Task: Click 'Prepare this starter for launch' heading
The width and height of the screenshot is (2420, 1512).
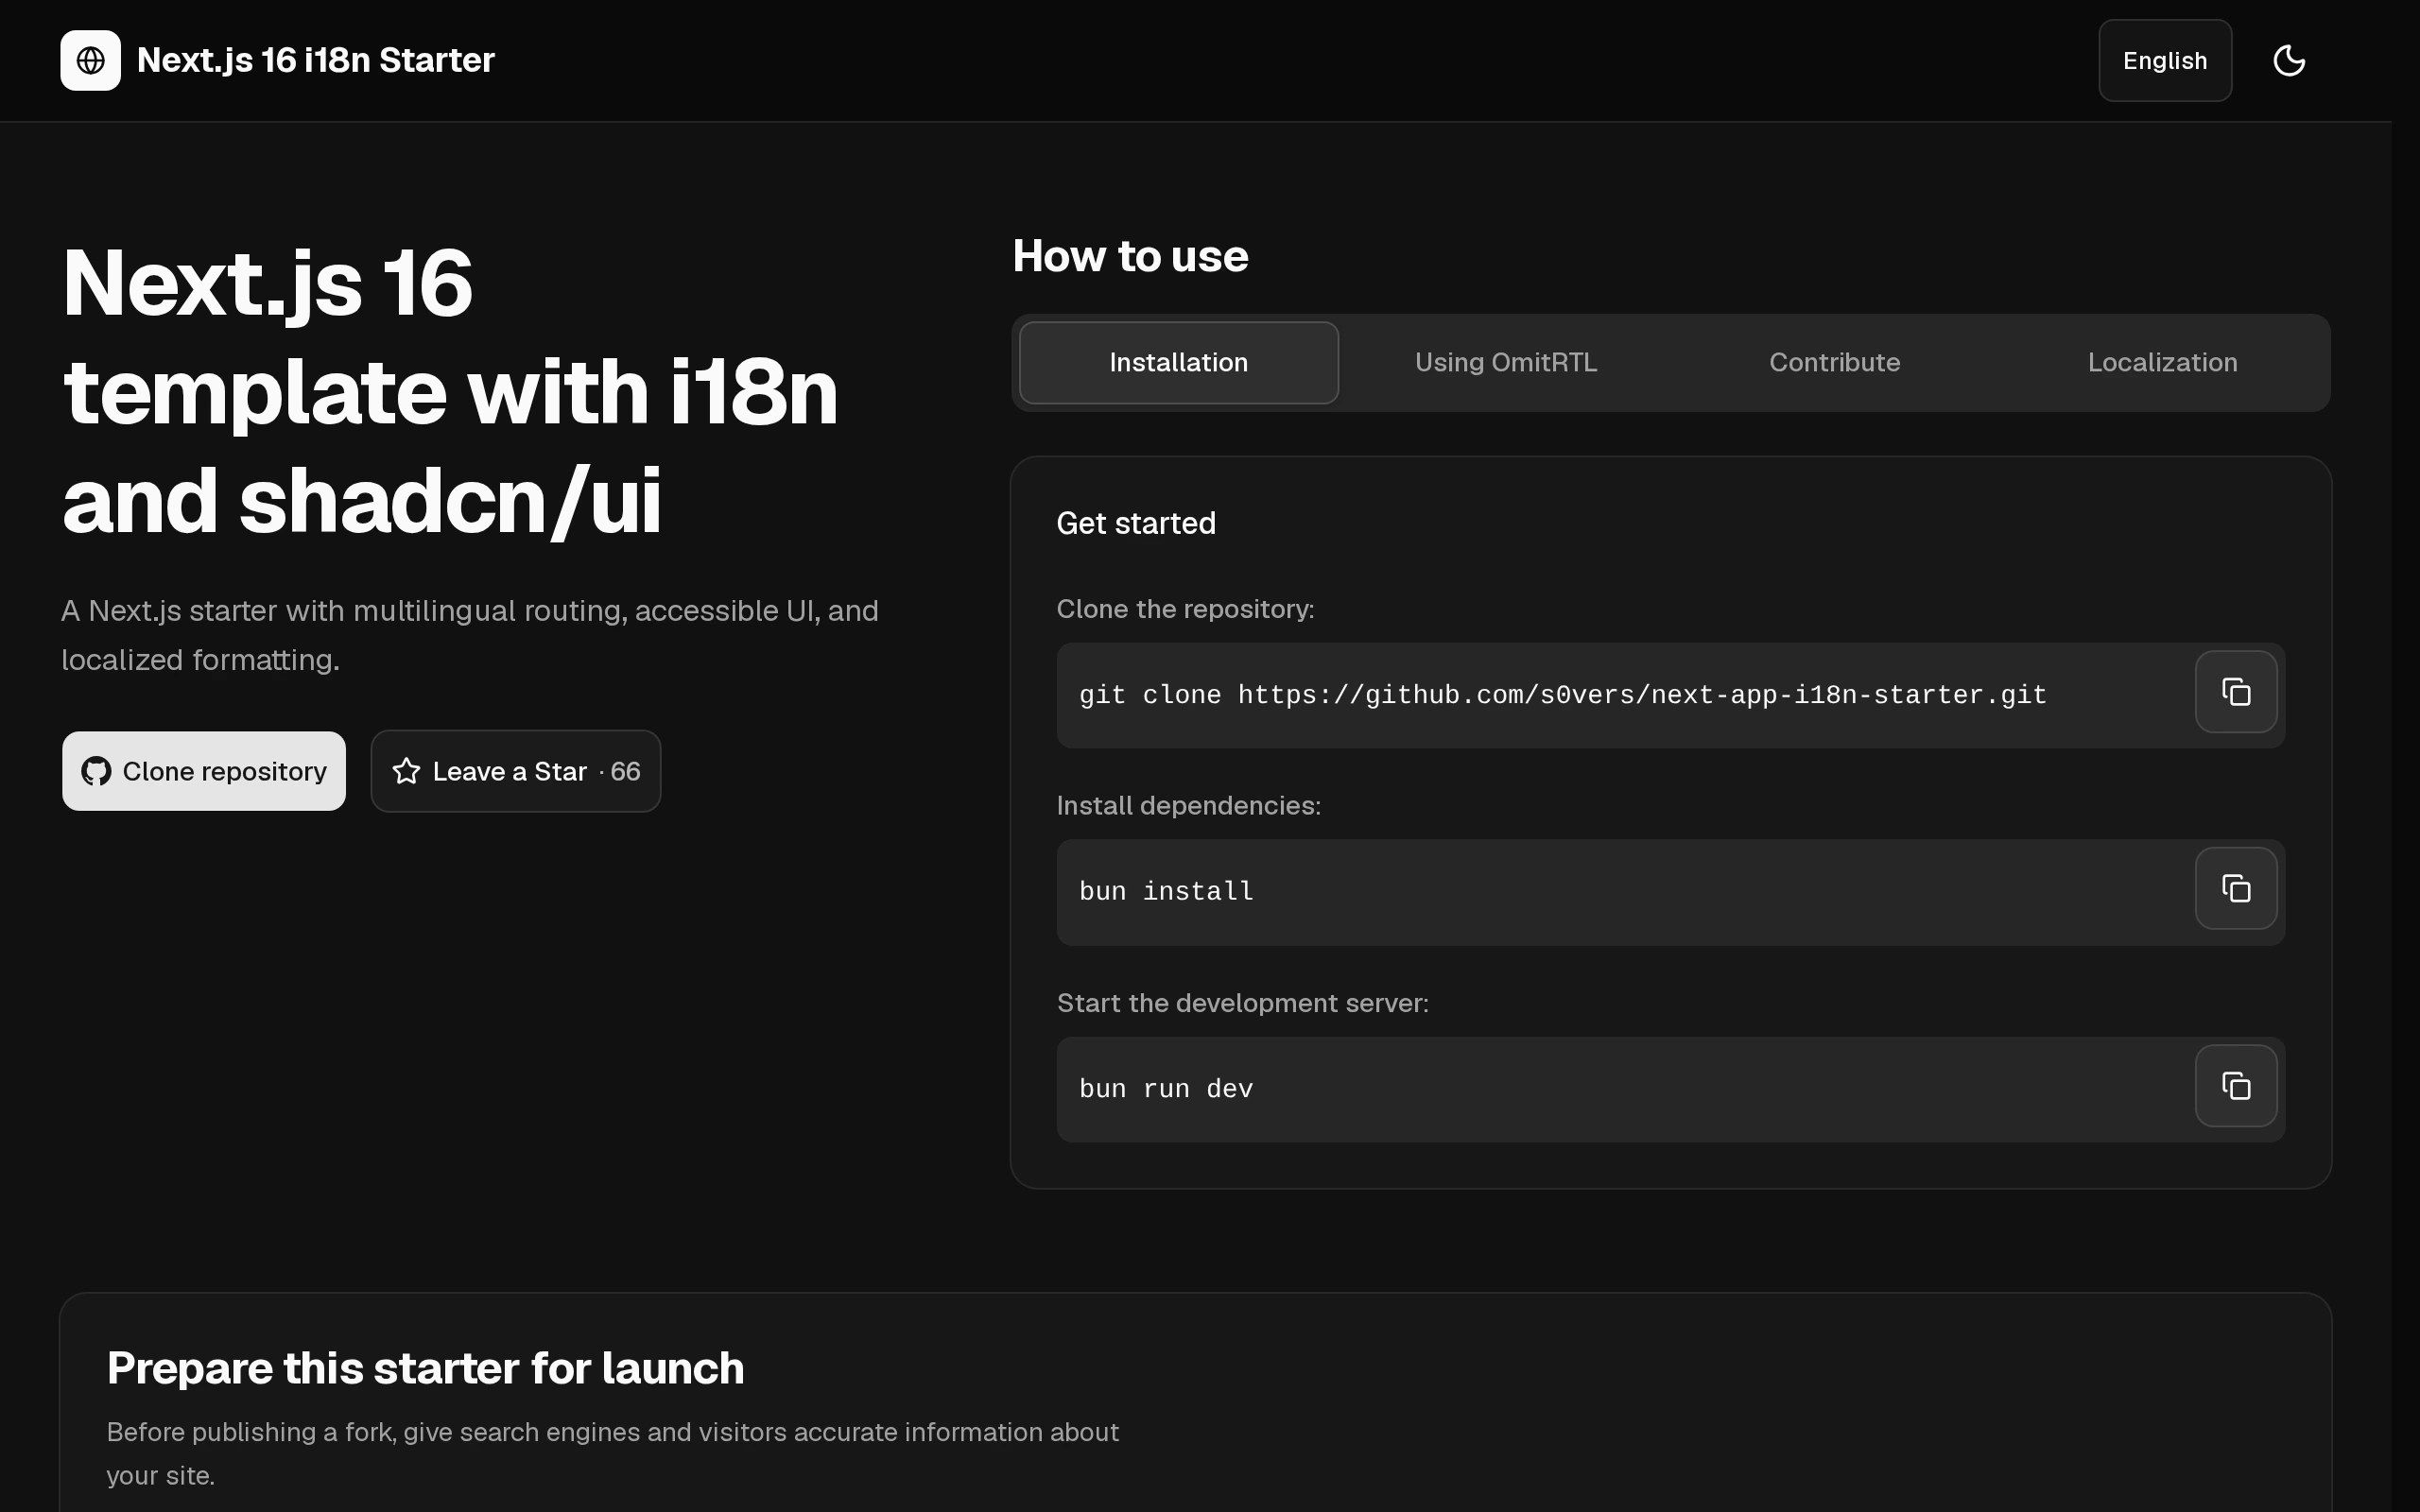Action: pyautogui.click(x=426, y=1368)
